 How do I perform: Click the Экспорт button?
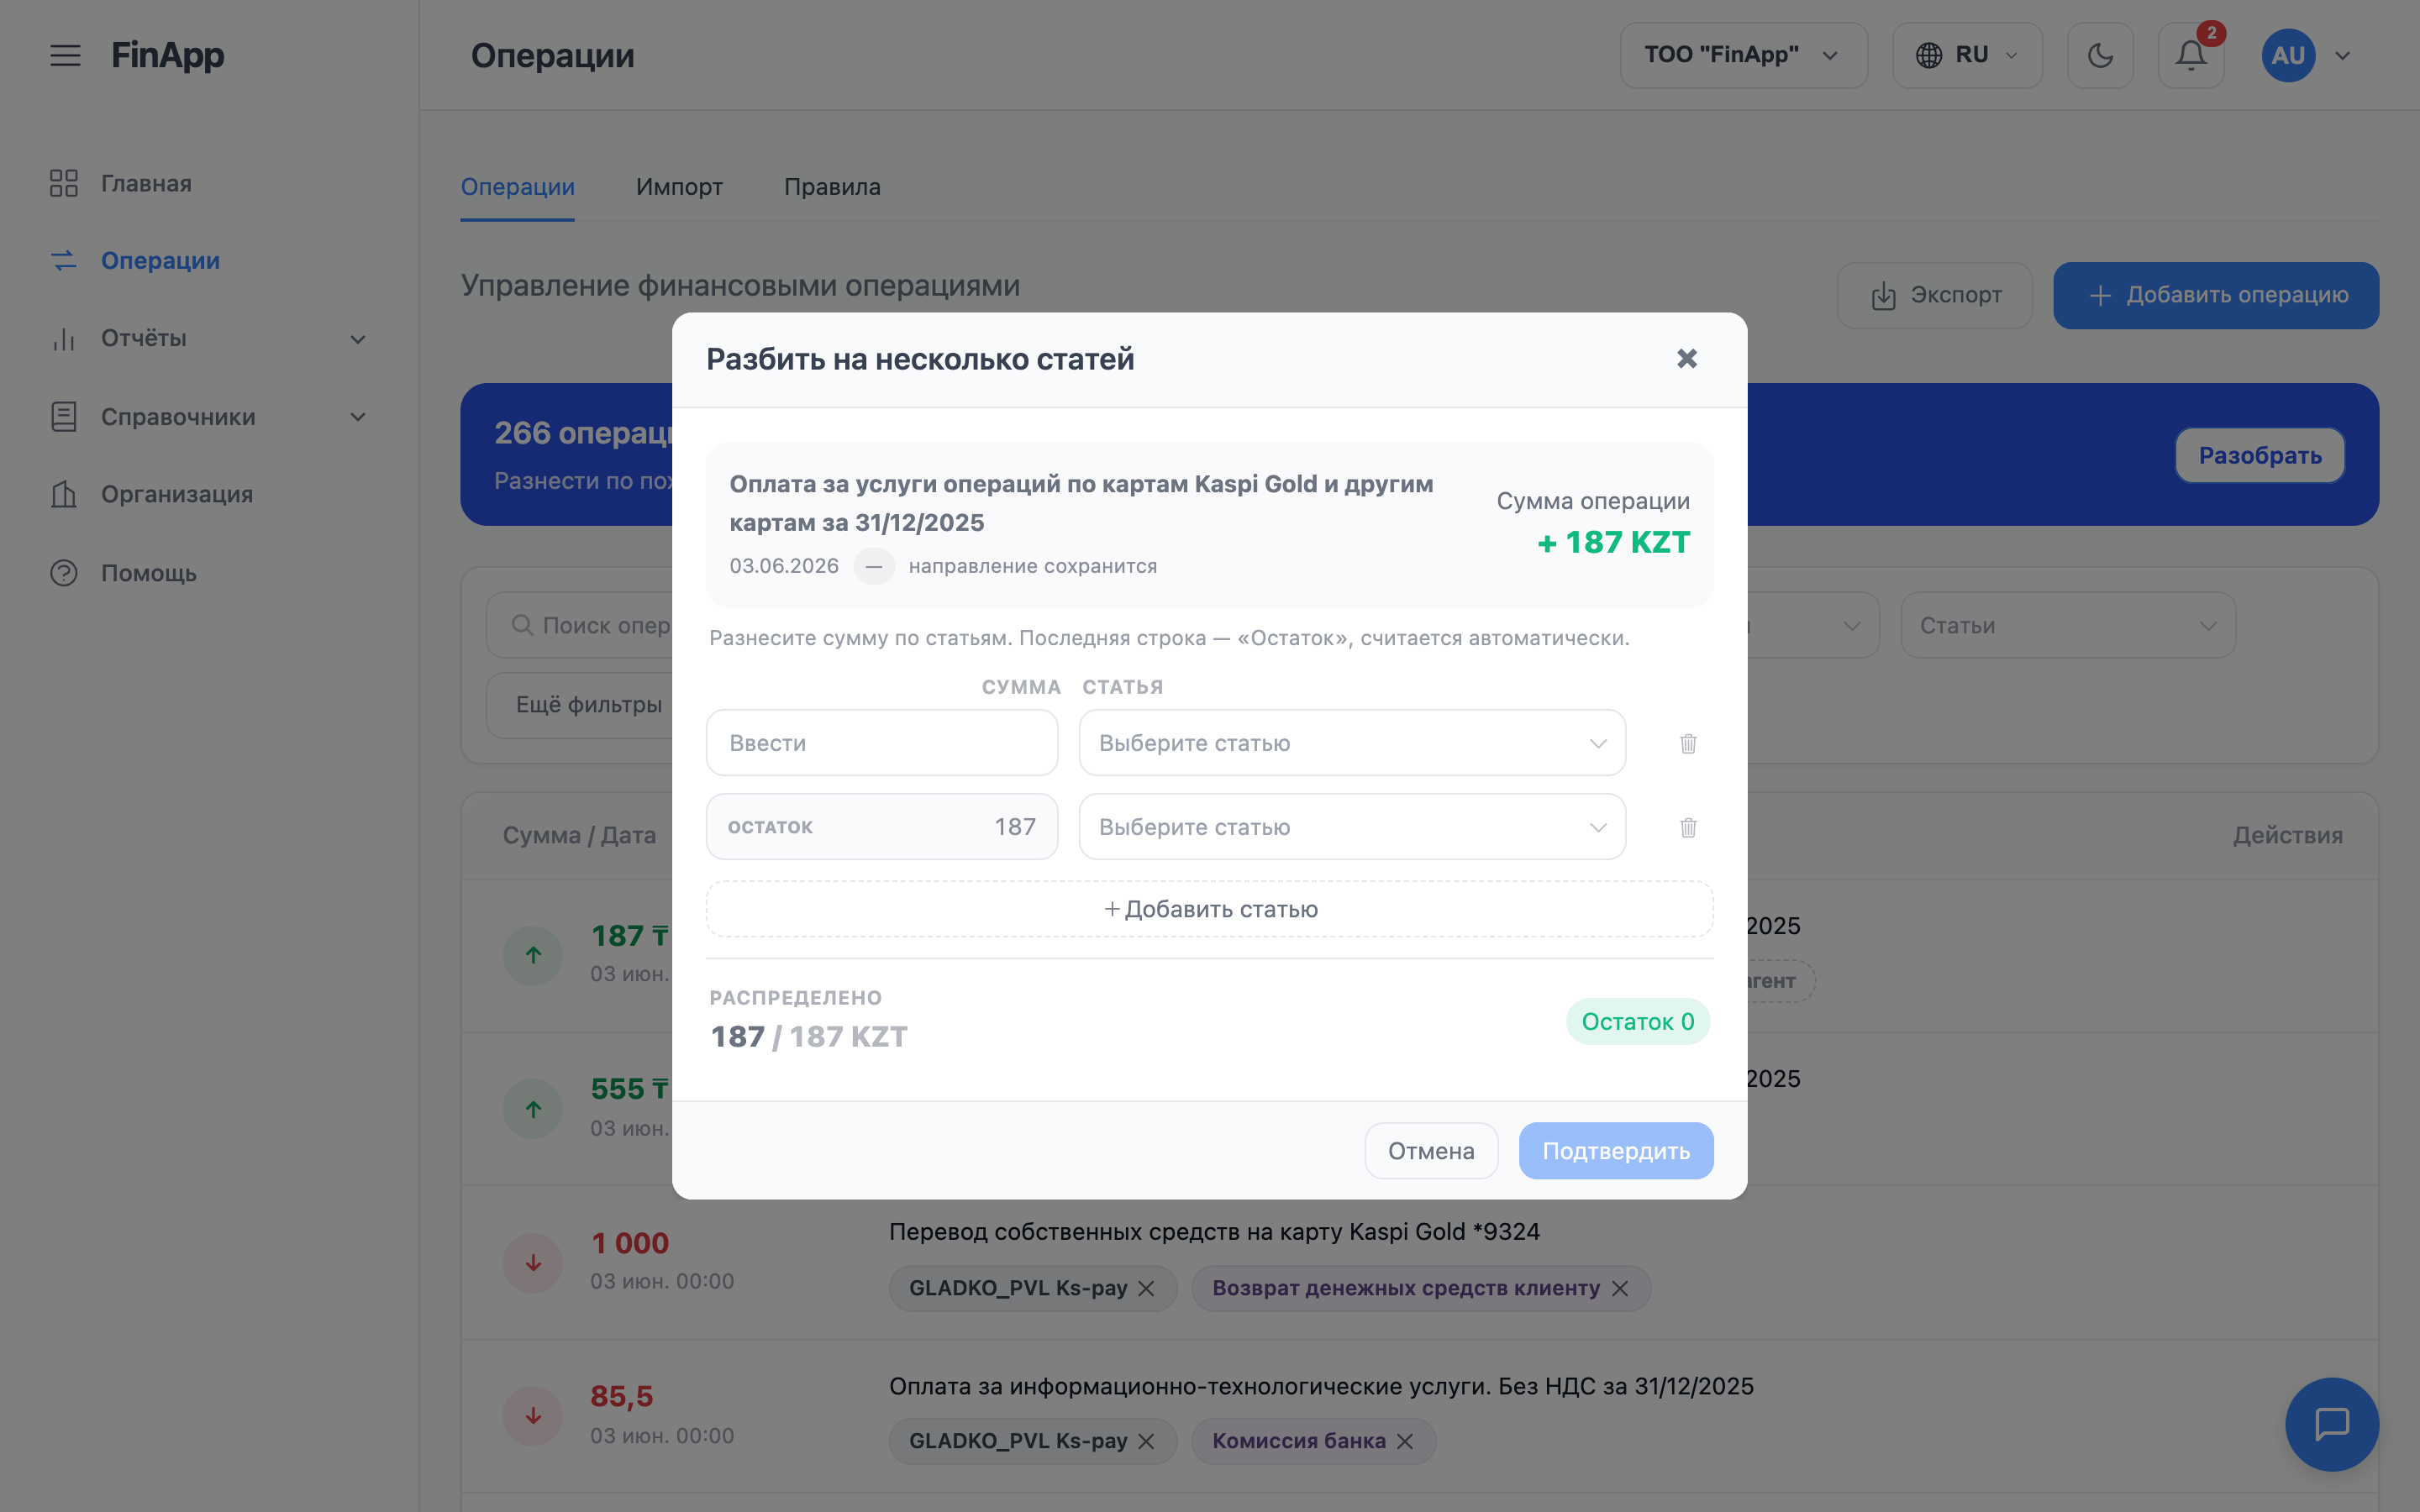(x=1935, y=295)
